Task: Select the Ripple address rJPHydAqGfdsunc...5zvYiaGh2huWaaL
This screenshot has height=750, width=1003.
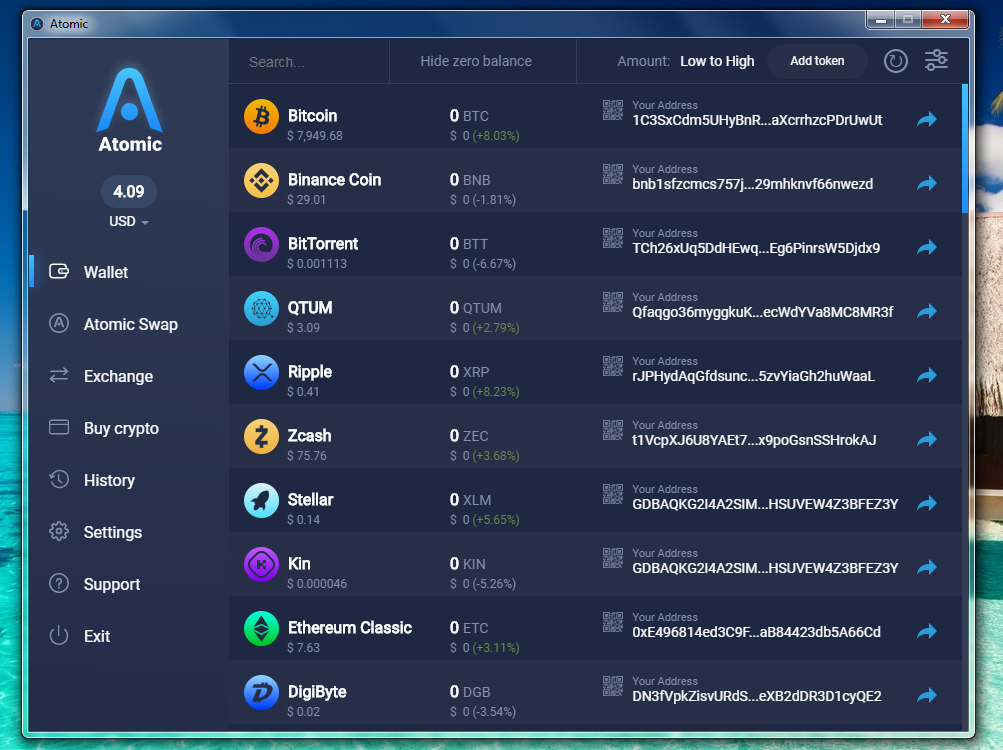Action: pyautogui.click(x=754, y=376)
